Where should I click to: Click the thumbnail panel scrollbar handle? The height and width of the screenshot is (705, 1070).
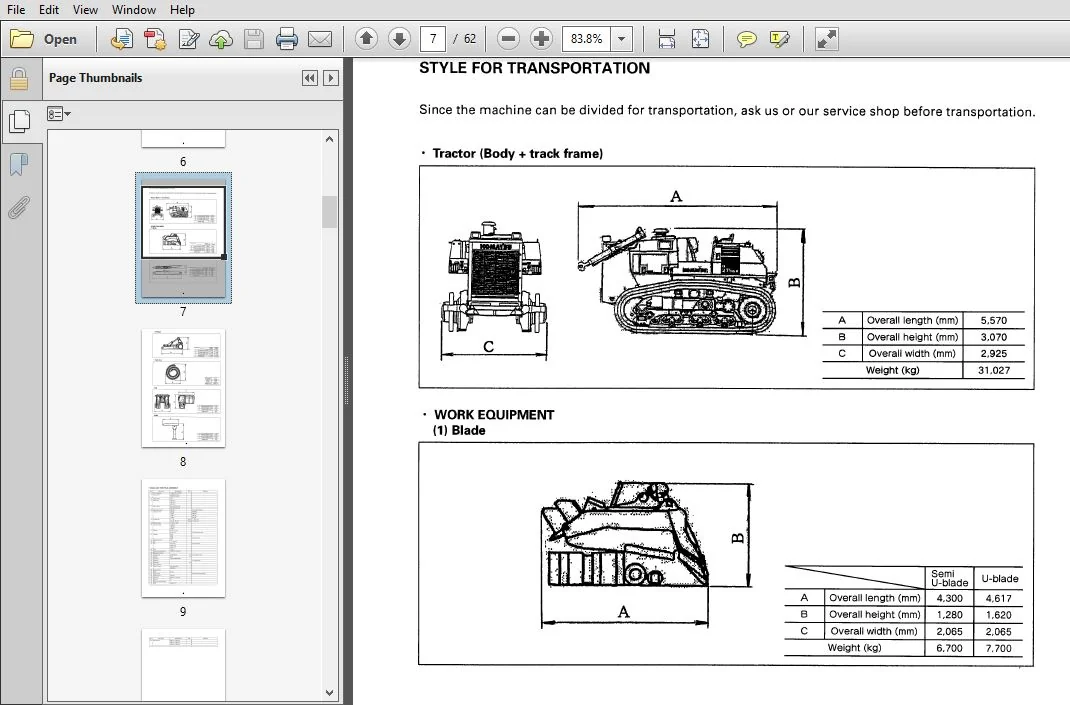330,212
